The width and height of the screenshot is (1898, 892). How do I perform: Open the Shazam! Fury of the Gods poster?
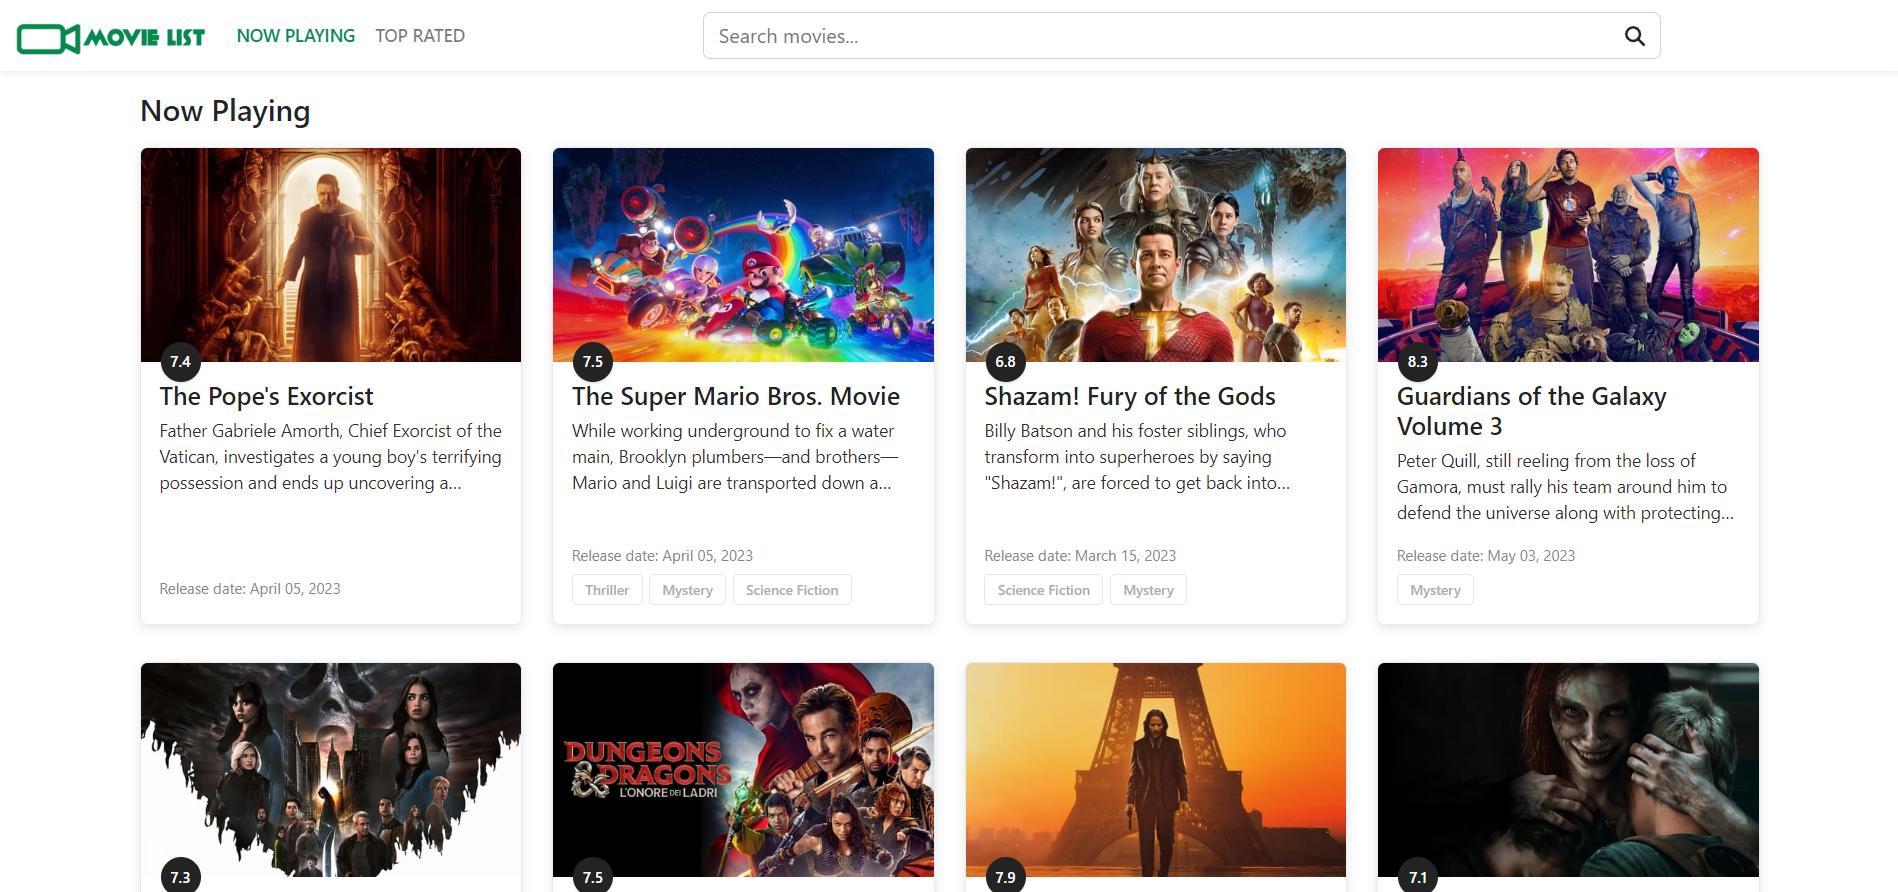click(1156, 255)
